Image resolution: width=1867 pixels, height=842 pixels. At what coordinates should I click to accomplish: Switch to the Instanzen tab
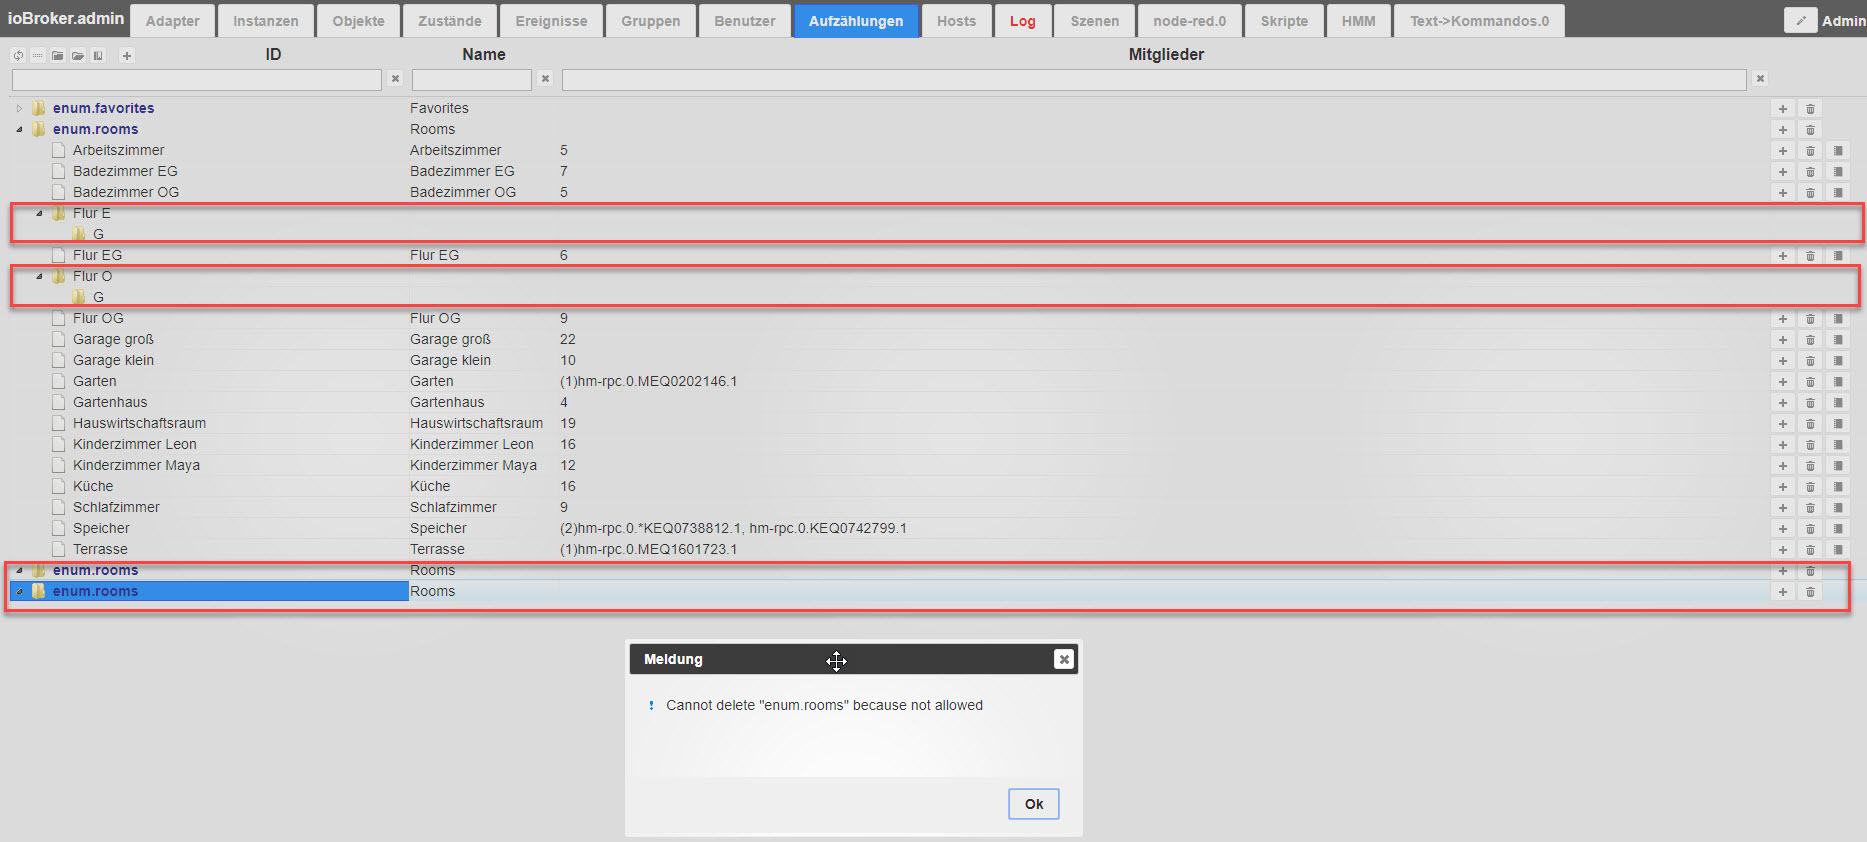point(266,21)
